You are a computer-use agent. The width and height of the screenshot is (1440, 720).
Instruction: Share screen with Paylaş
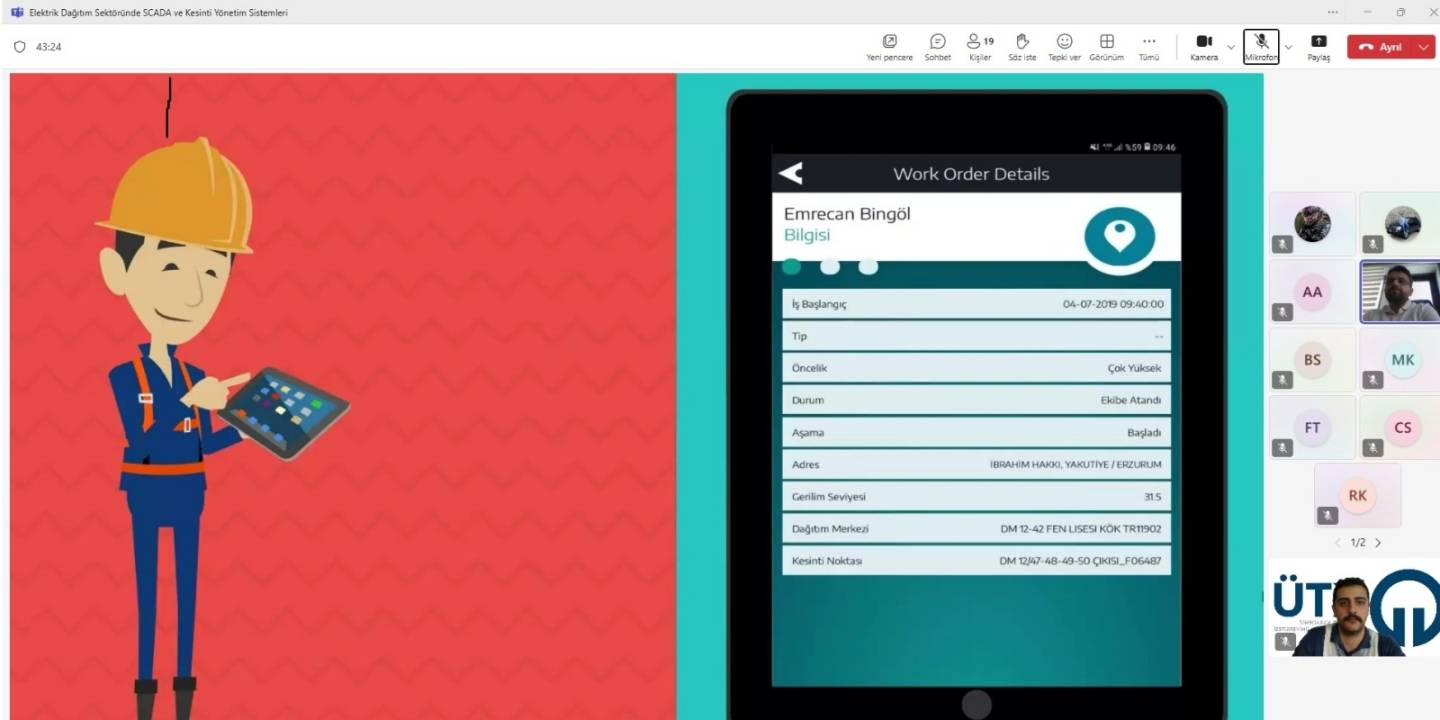coord(1319,47)
